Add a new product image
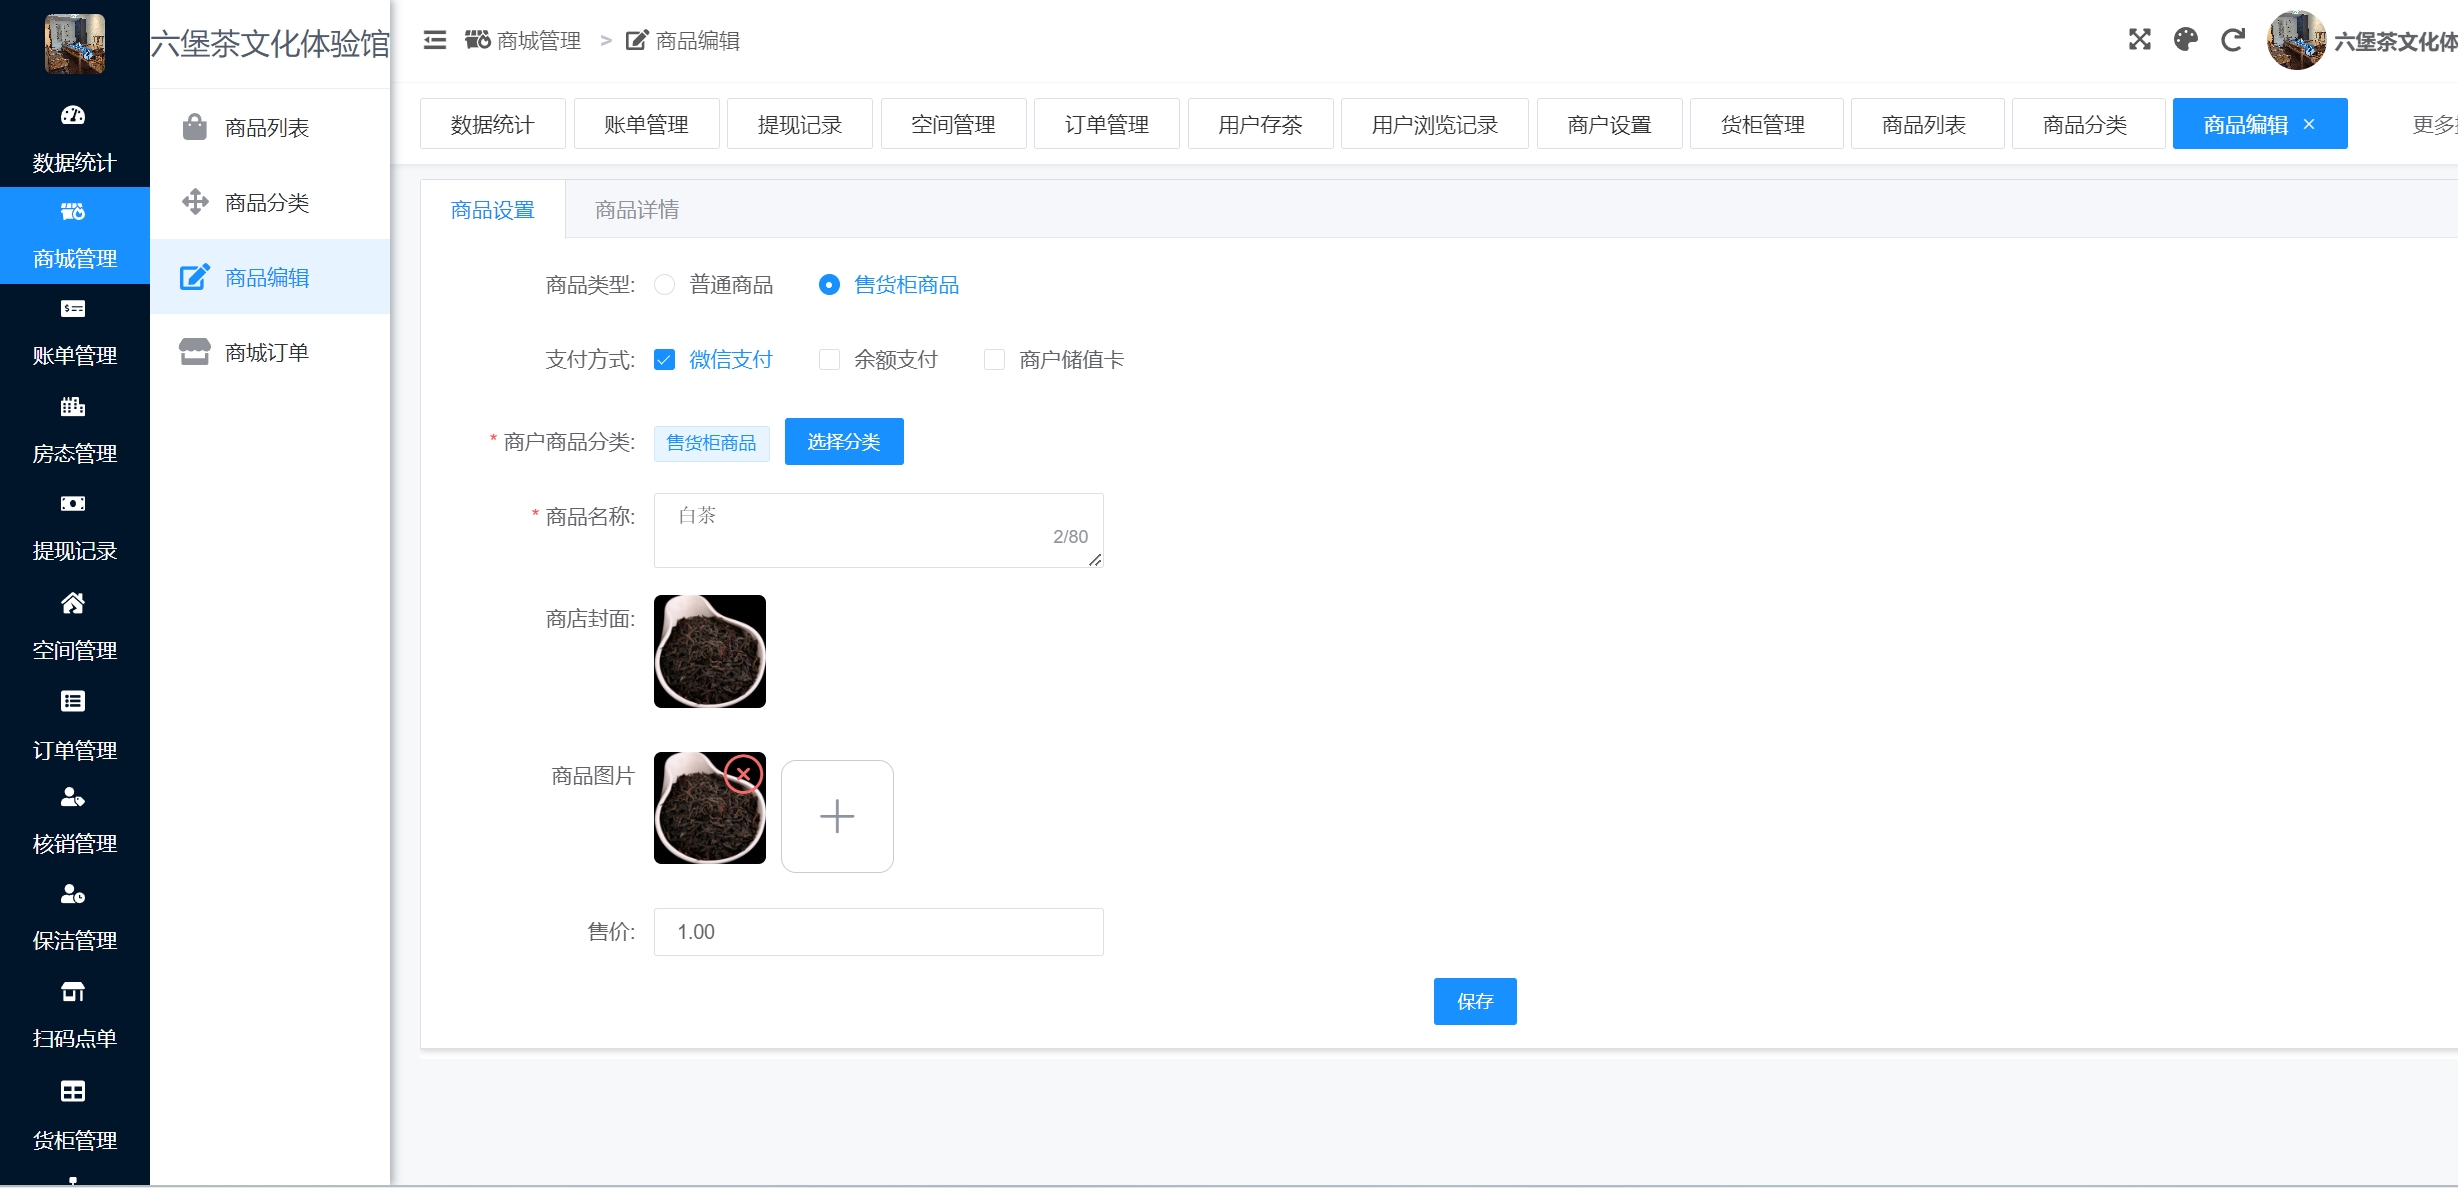This screenshot has width=2458, height=1188. [x=837, y=816]
